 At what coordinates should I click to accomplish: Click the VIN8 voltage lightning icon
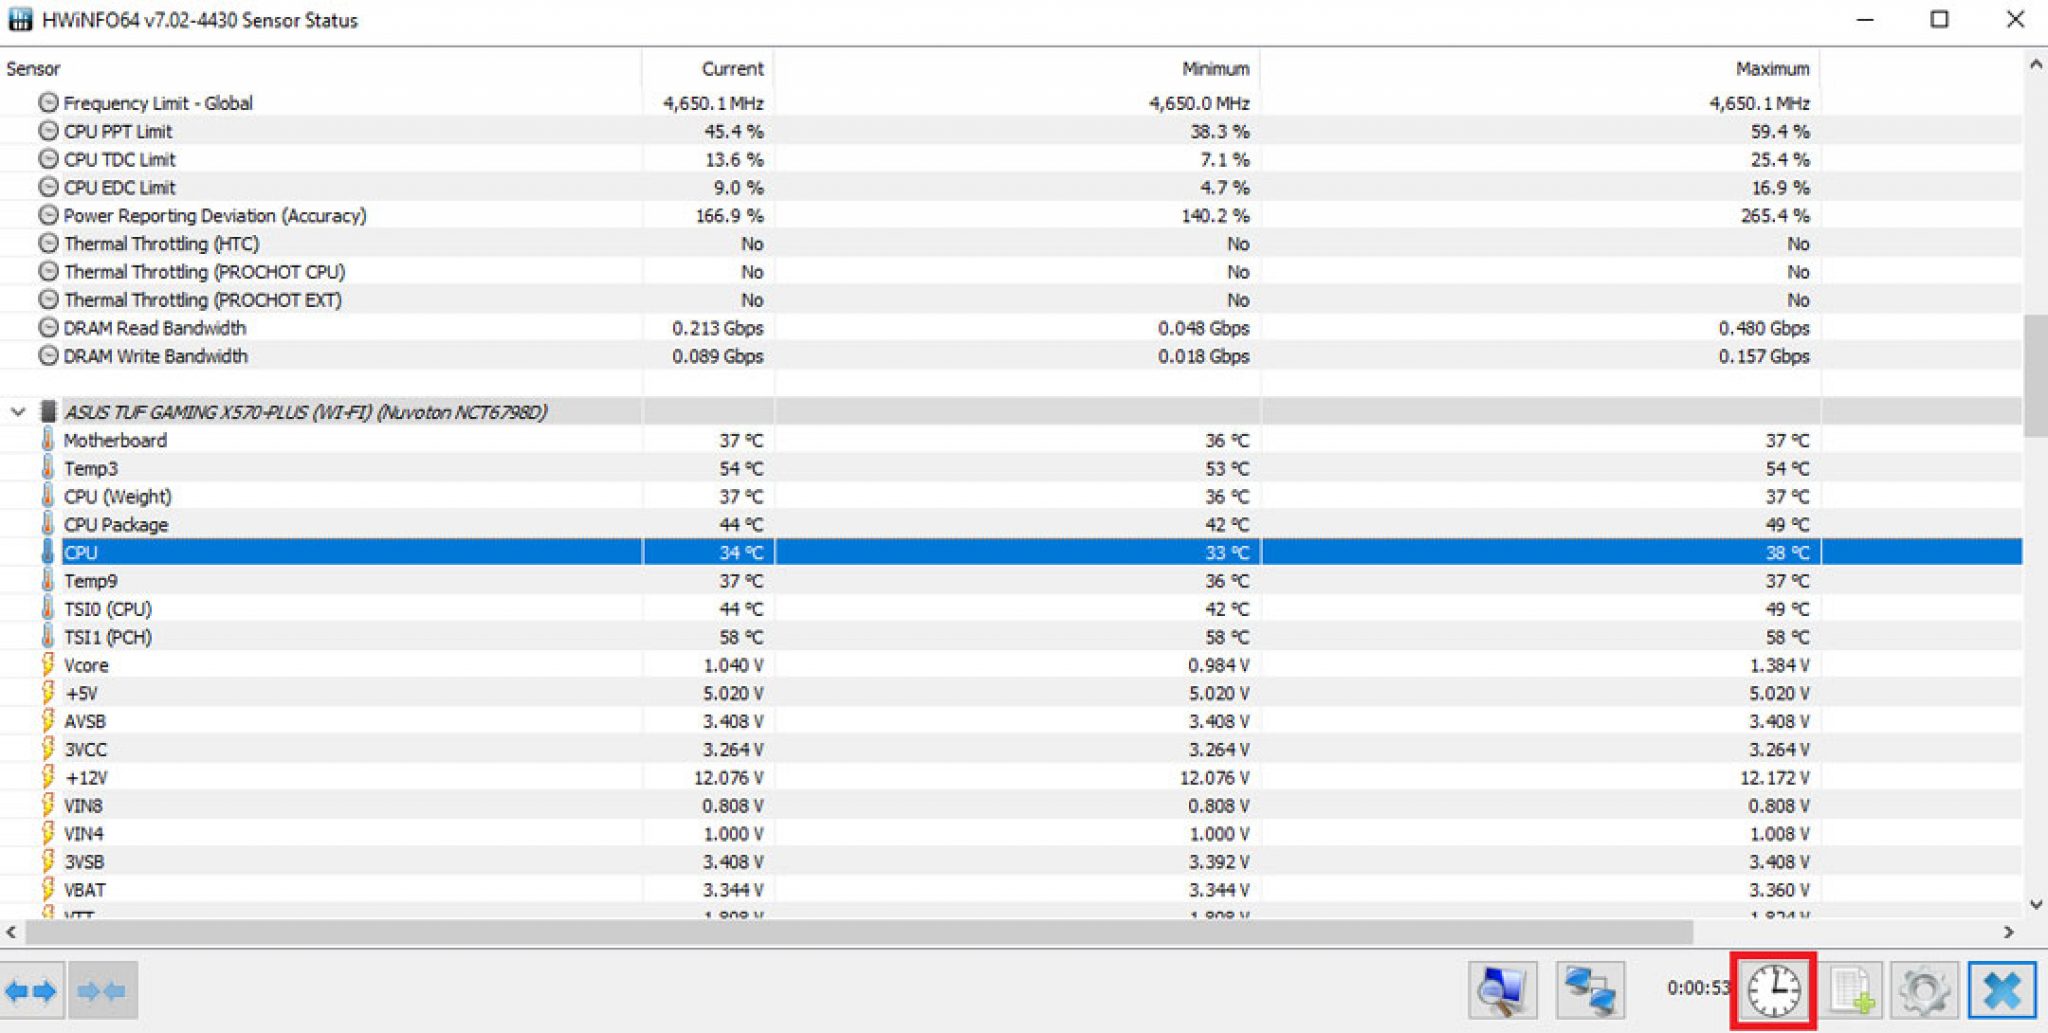click(x=47, y=805)
